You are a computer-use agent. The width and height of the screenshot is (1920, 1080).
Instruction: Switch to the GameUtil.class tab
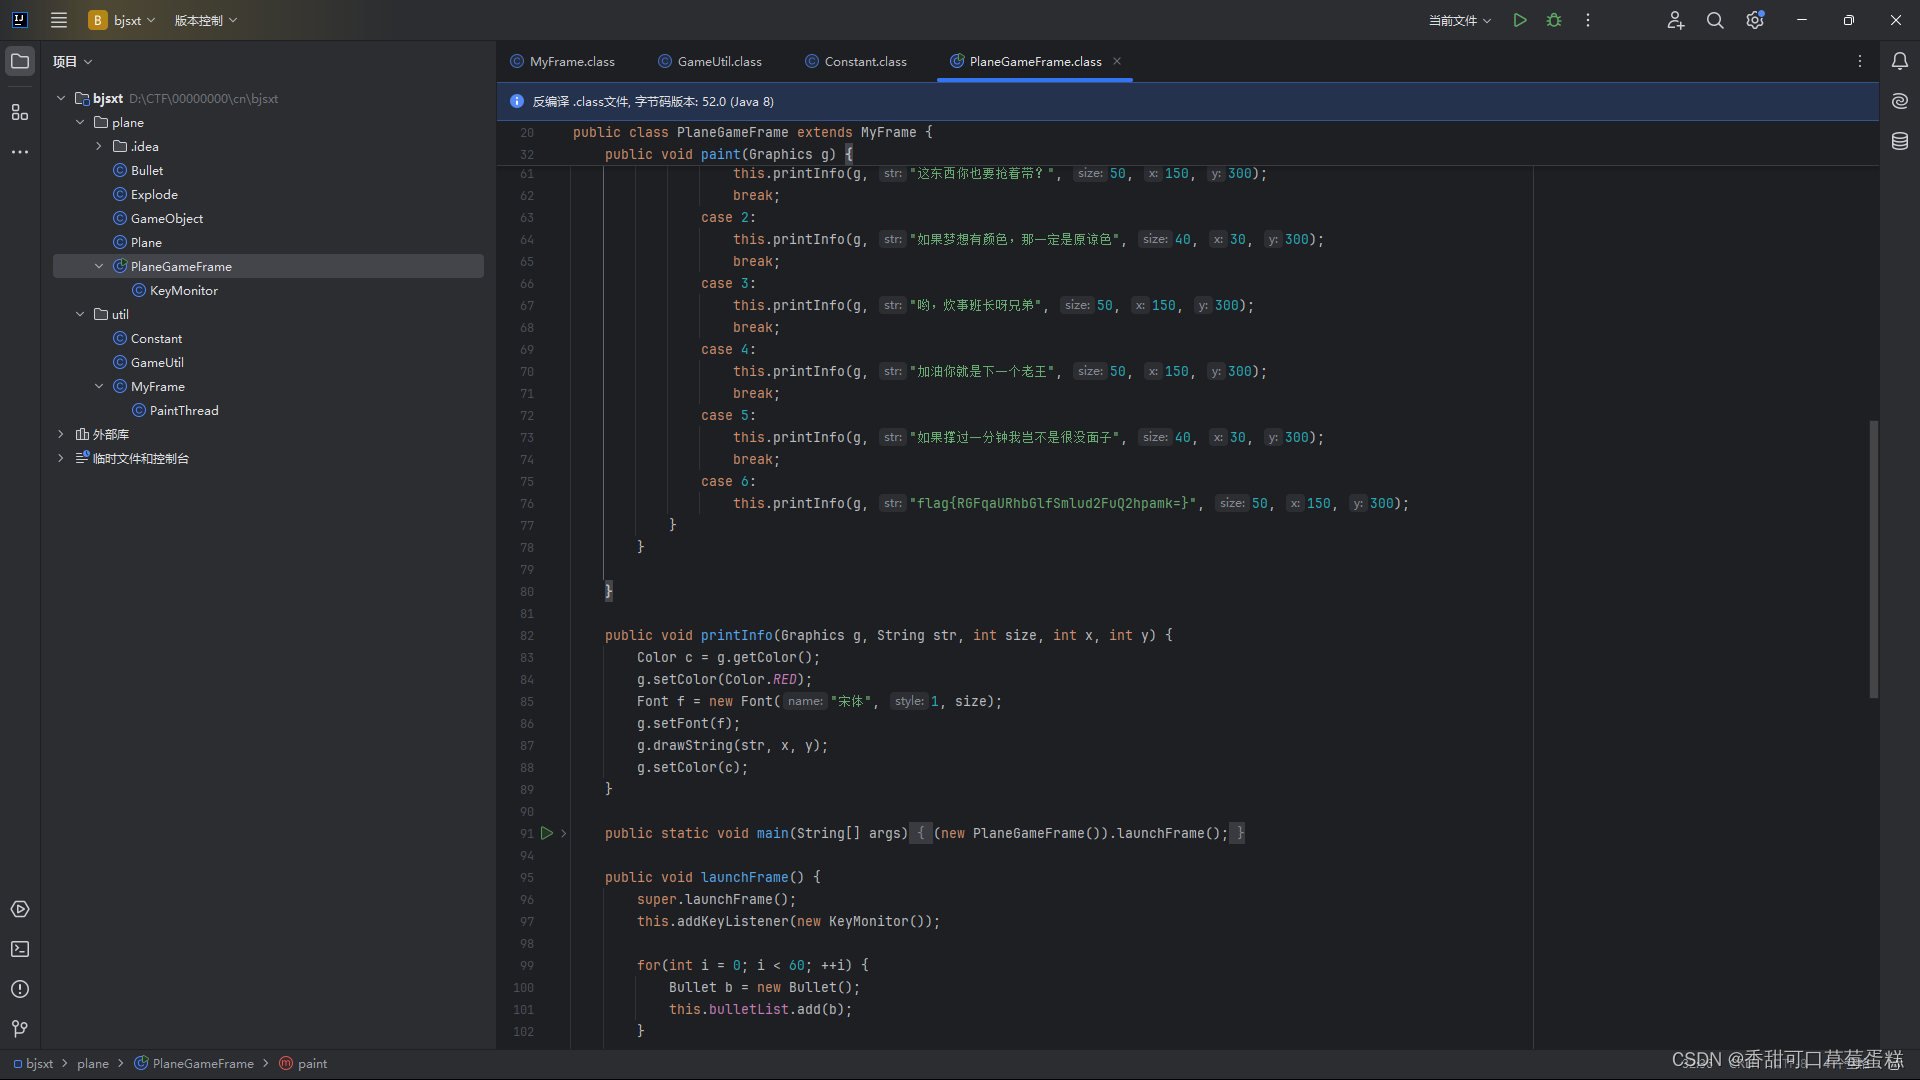[719, 62]
